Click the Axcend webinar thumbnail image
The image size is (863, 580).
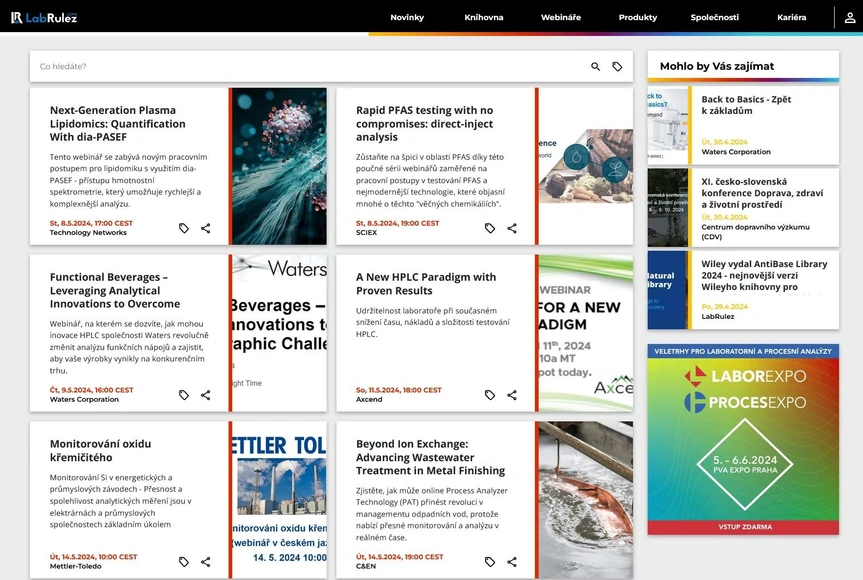(586, 333)
